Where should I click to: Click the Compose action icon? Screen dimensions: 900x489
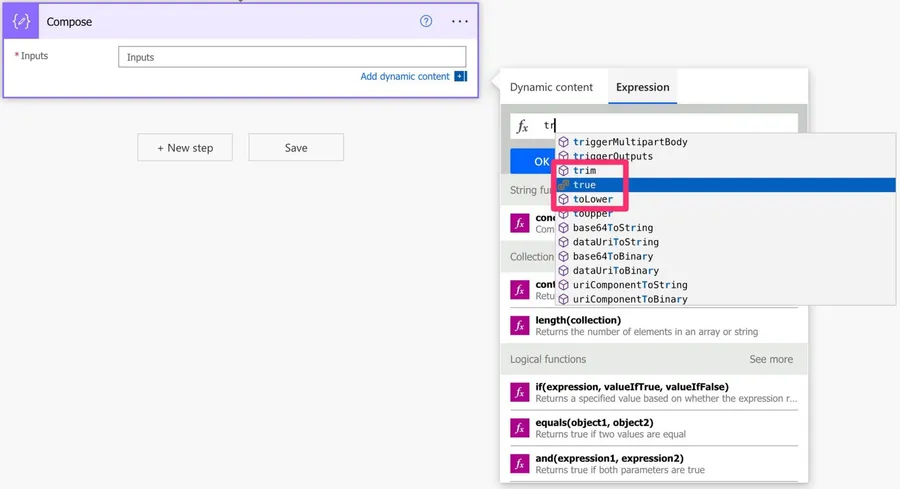(x=21, y=21)
